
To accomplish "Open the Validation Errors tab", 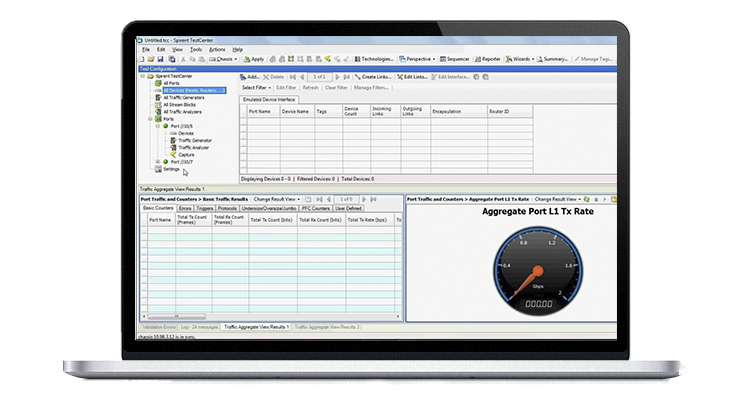I will click(x=159, y=327).
